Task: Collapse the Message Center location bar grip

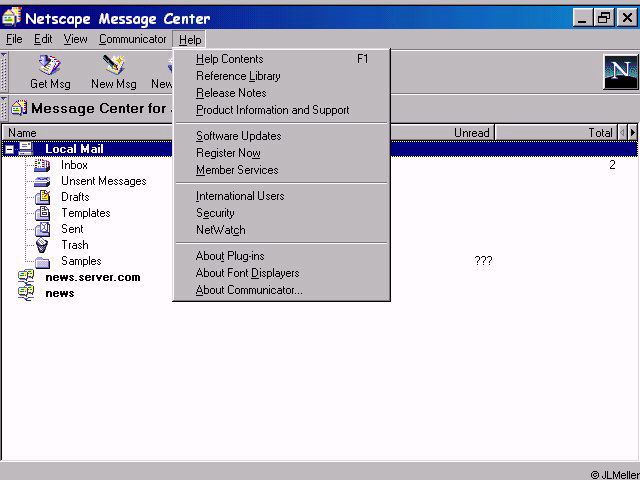Action: click(x=4, y=108)
